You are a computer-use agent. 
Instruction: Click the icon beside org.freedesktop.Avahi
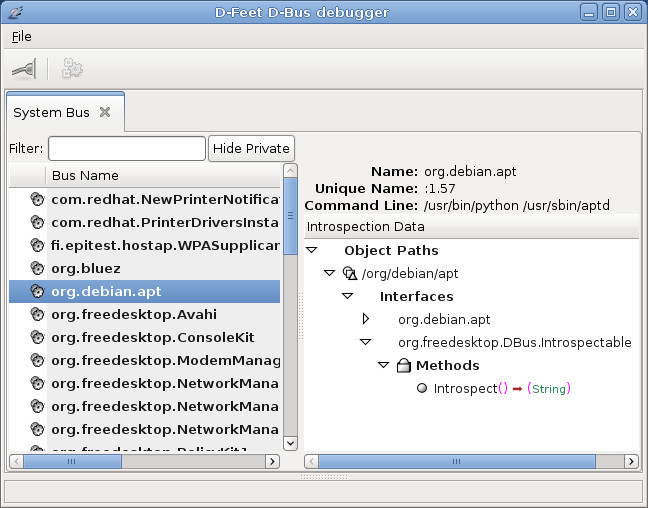[37, 314]
